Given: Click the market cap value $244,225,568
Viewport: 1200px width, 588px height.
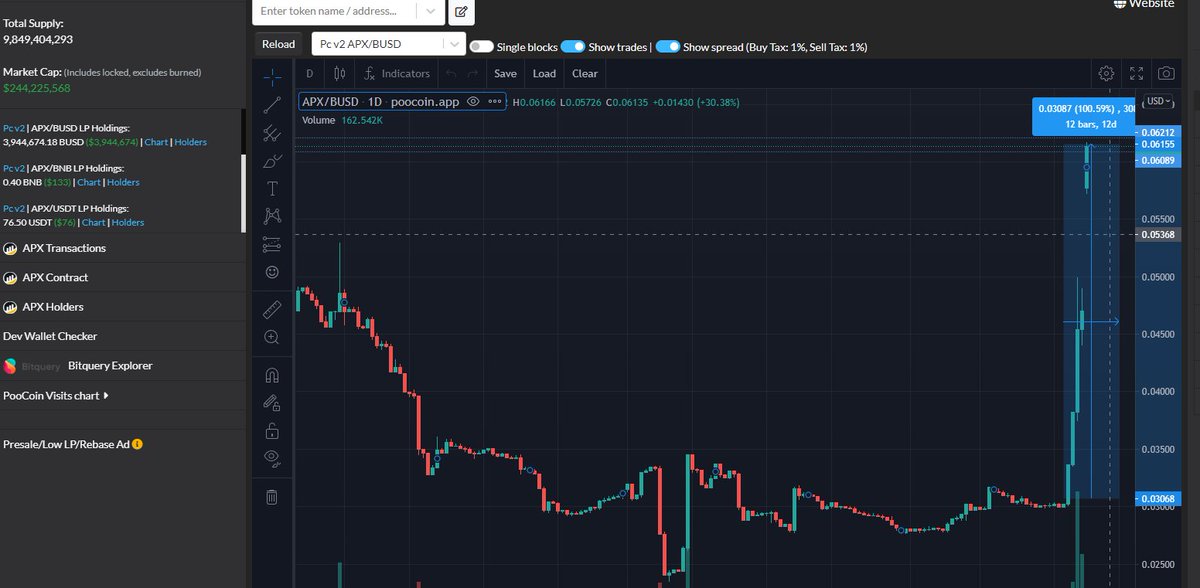Looking at the screenshot, I should point(36,88).
